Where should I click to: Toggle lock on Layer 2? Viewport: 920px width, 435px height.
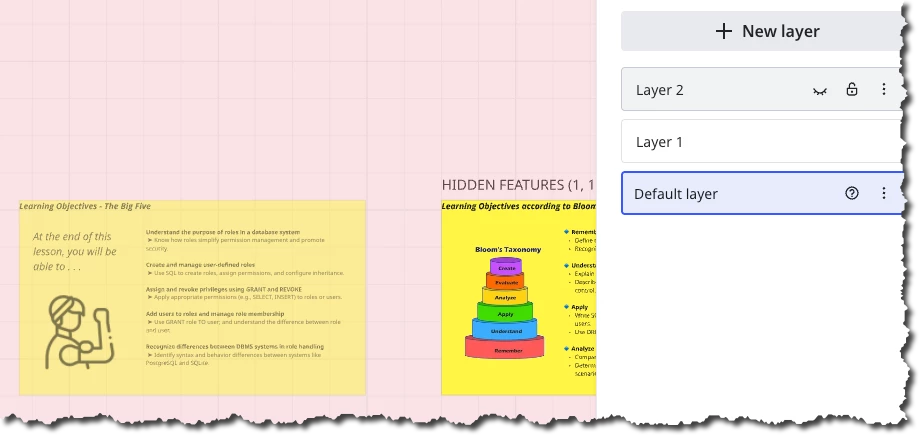click(x=851, y=89)
